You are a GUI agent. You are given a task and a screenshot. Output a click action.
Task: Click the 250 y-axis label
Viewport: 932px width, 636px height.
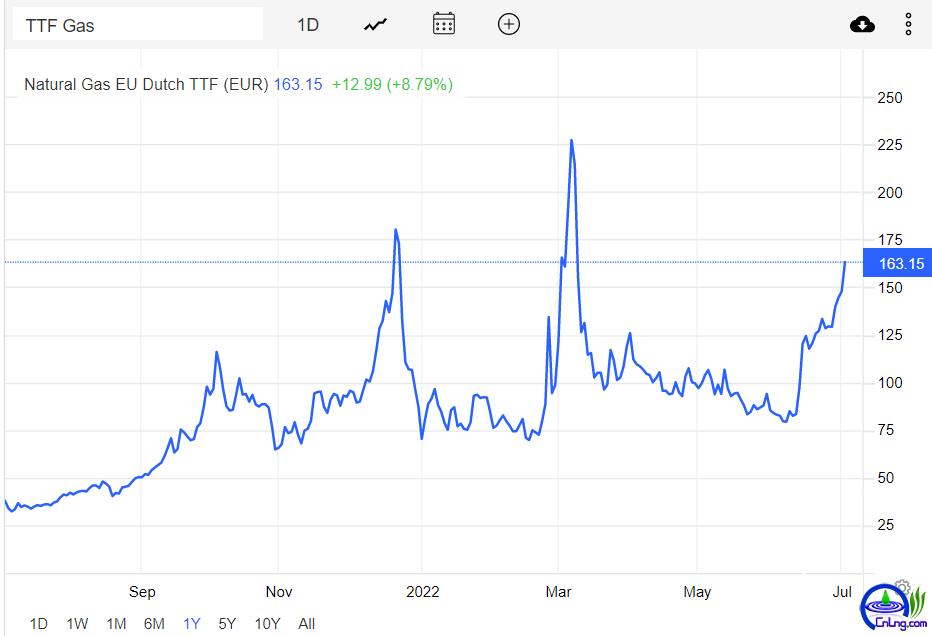point(890,97)
